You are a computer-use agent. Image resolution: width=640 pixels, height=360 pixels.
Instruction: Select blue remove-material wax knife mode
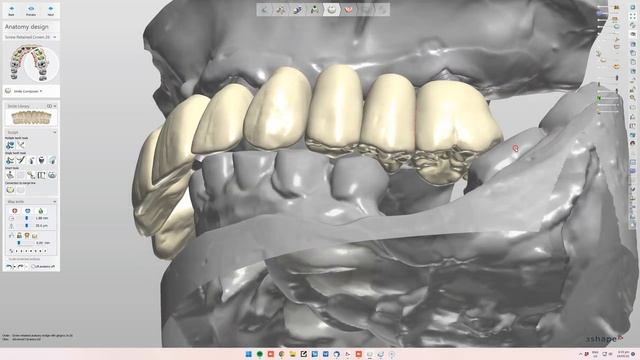pyautogui.click(x=28, y=211)
